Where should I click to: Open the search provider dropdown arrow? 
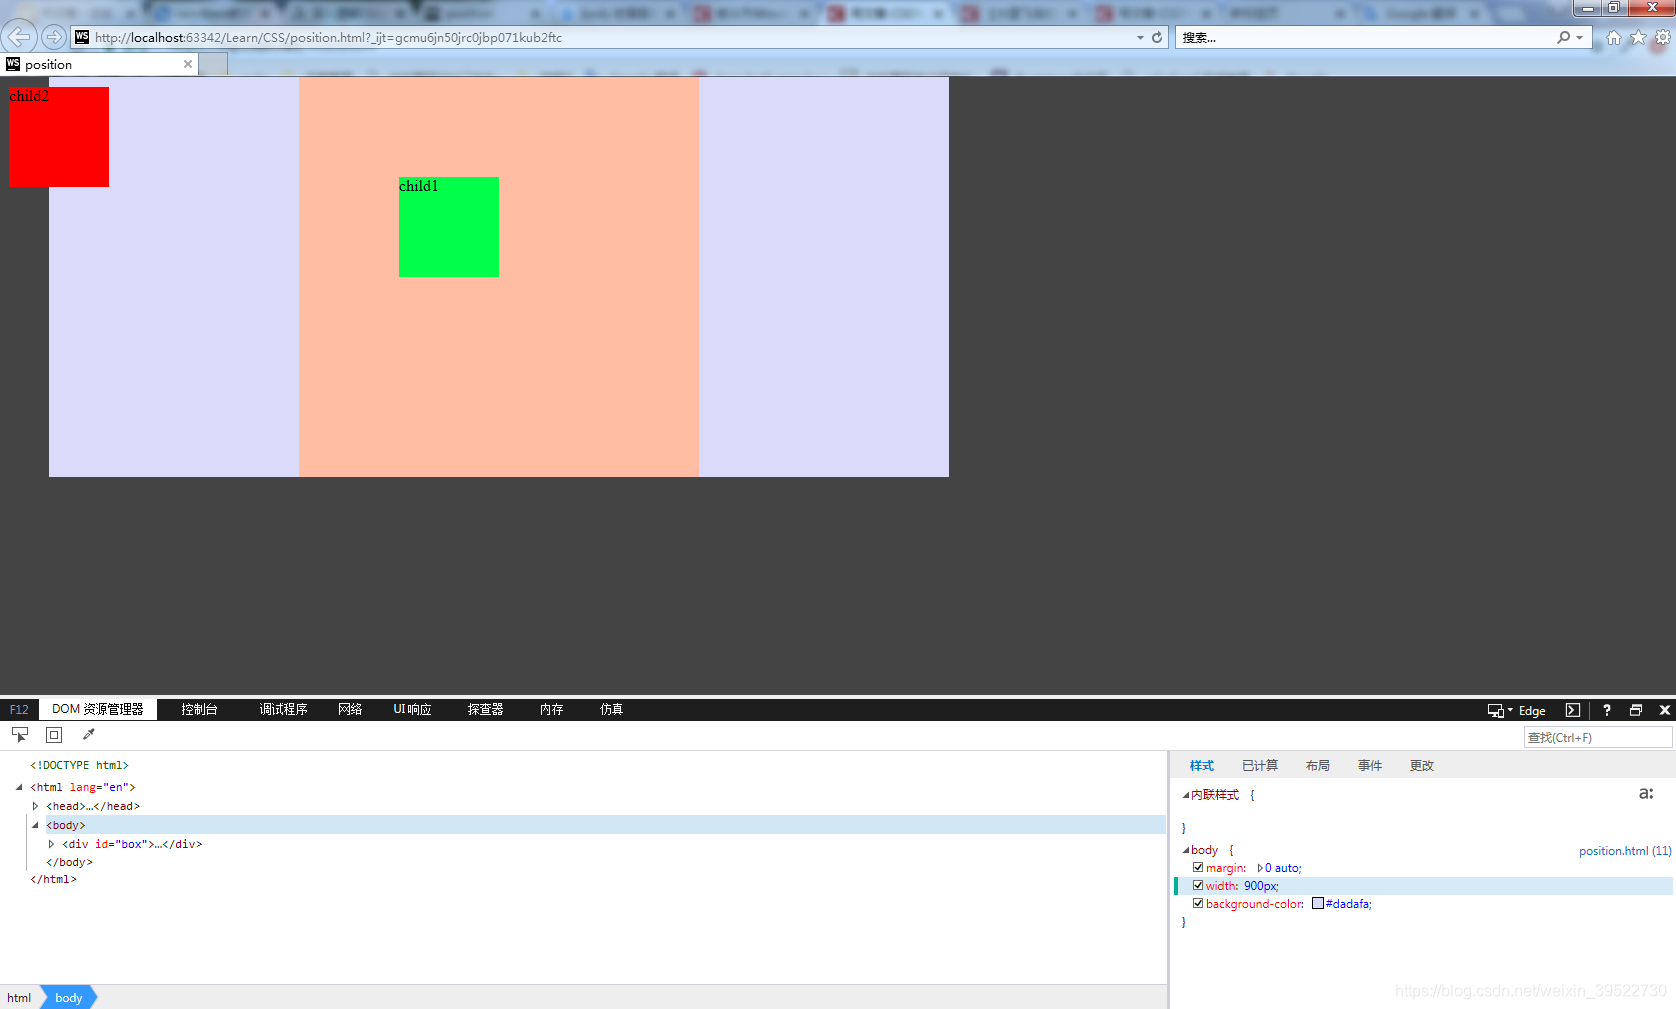point(1580,37)
